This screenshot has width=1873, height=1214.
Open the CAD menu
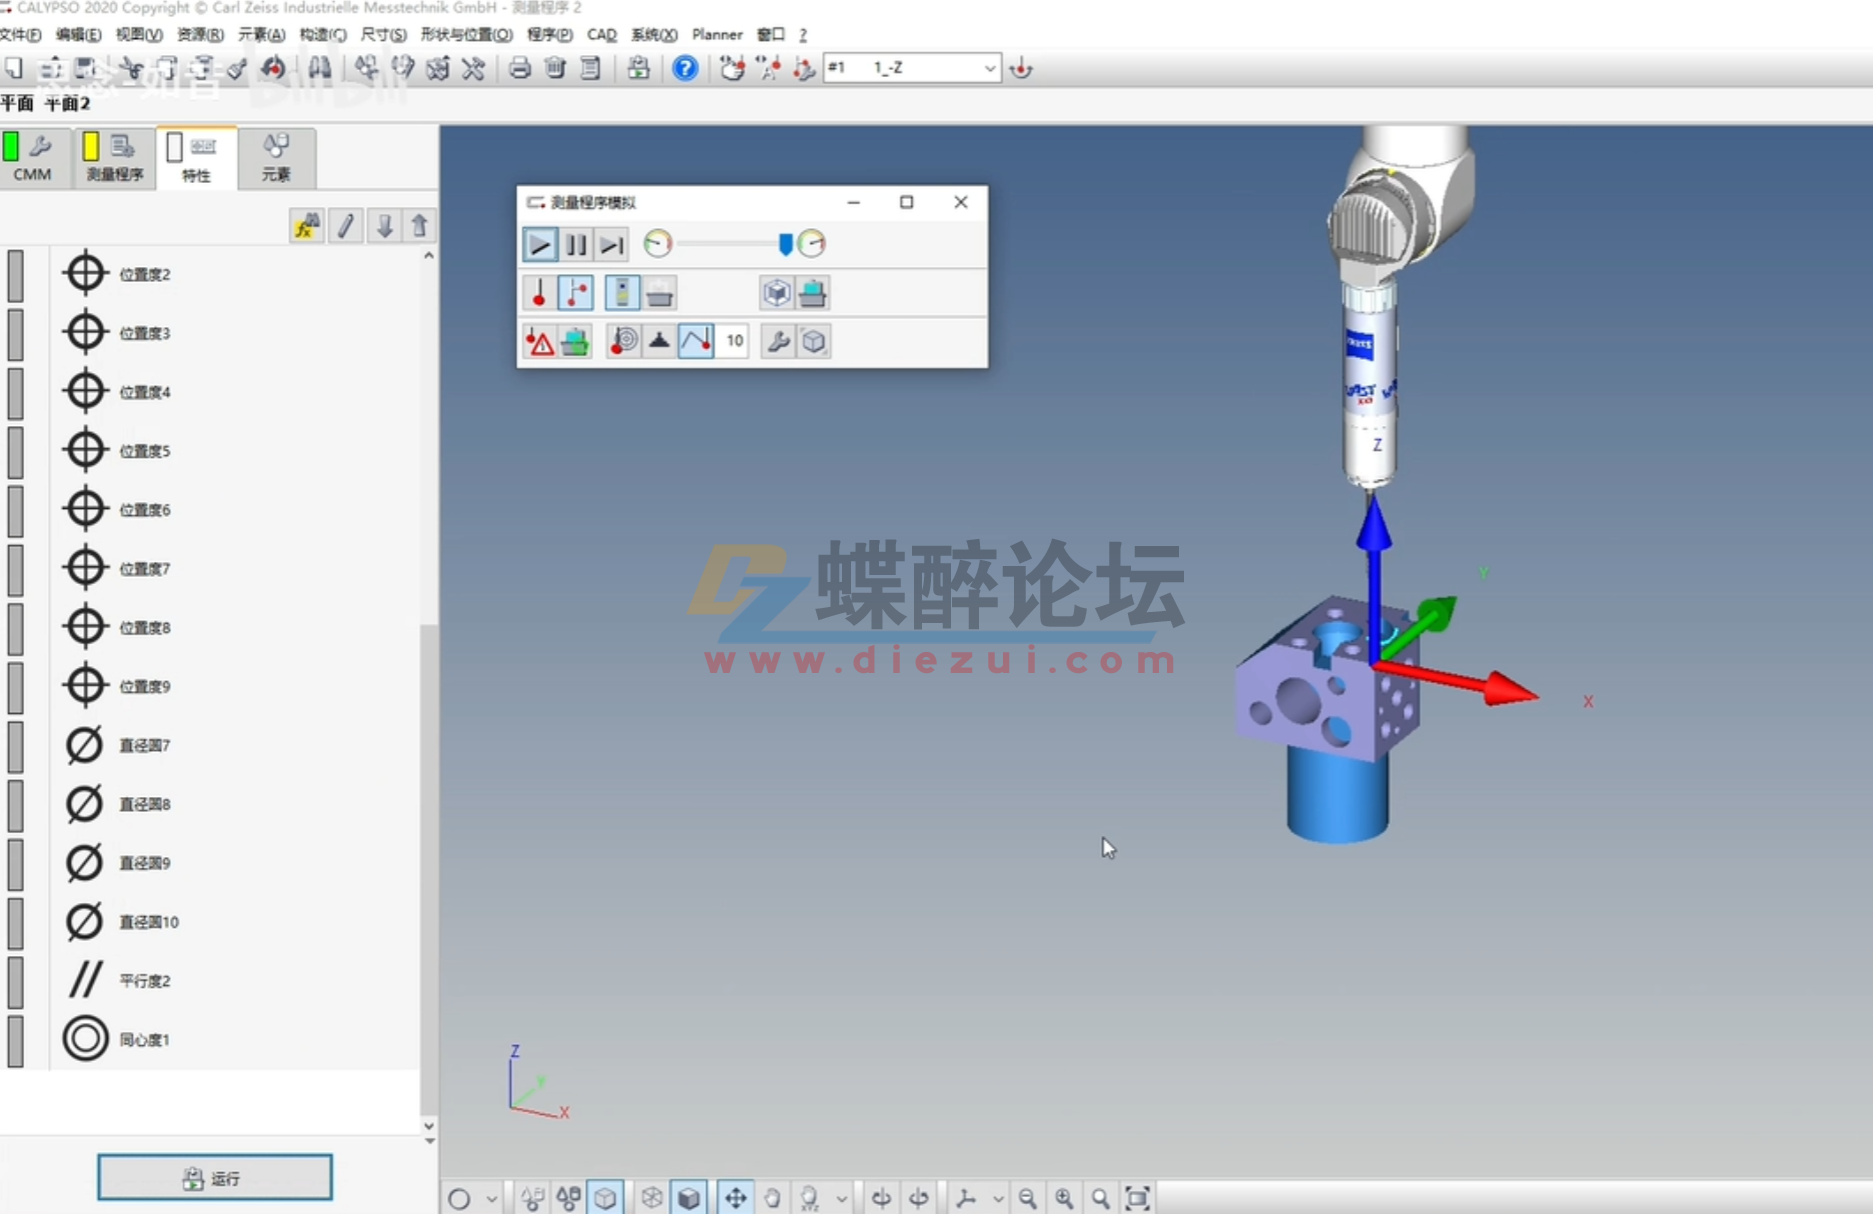(600, 34)
